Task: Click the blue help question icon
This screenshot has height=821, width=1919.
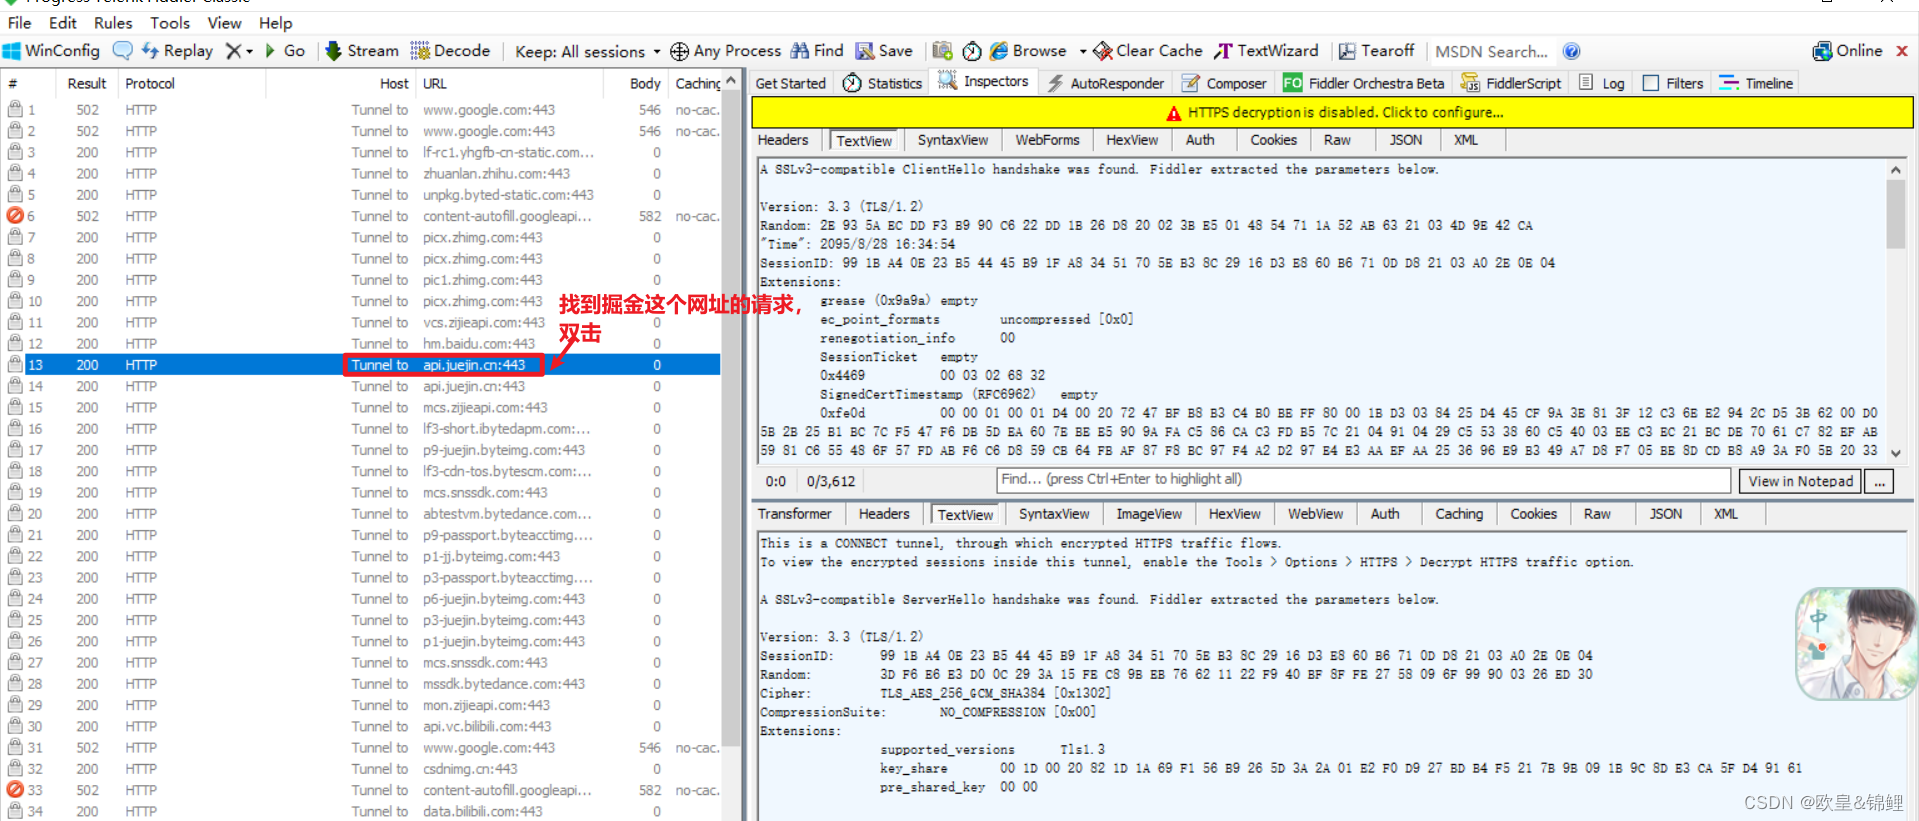Action: [x=1571, y=51]
